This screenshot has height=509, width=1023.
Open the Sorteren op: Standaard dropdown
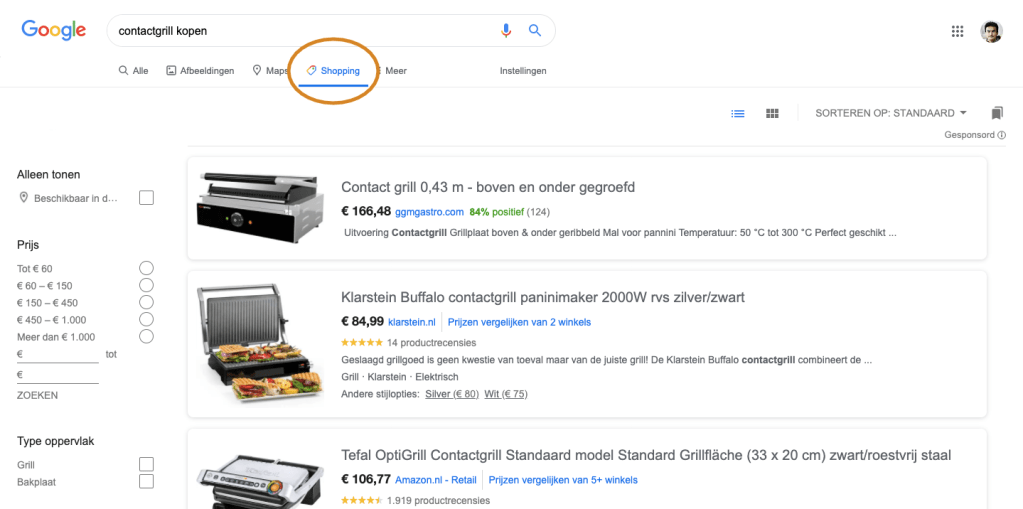tap(891, 113)
